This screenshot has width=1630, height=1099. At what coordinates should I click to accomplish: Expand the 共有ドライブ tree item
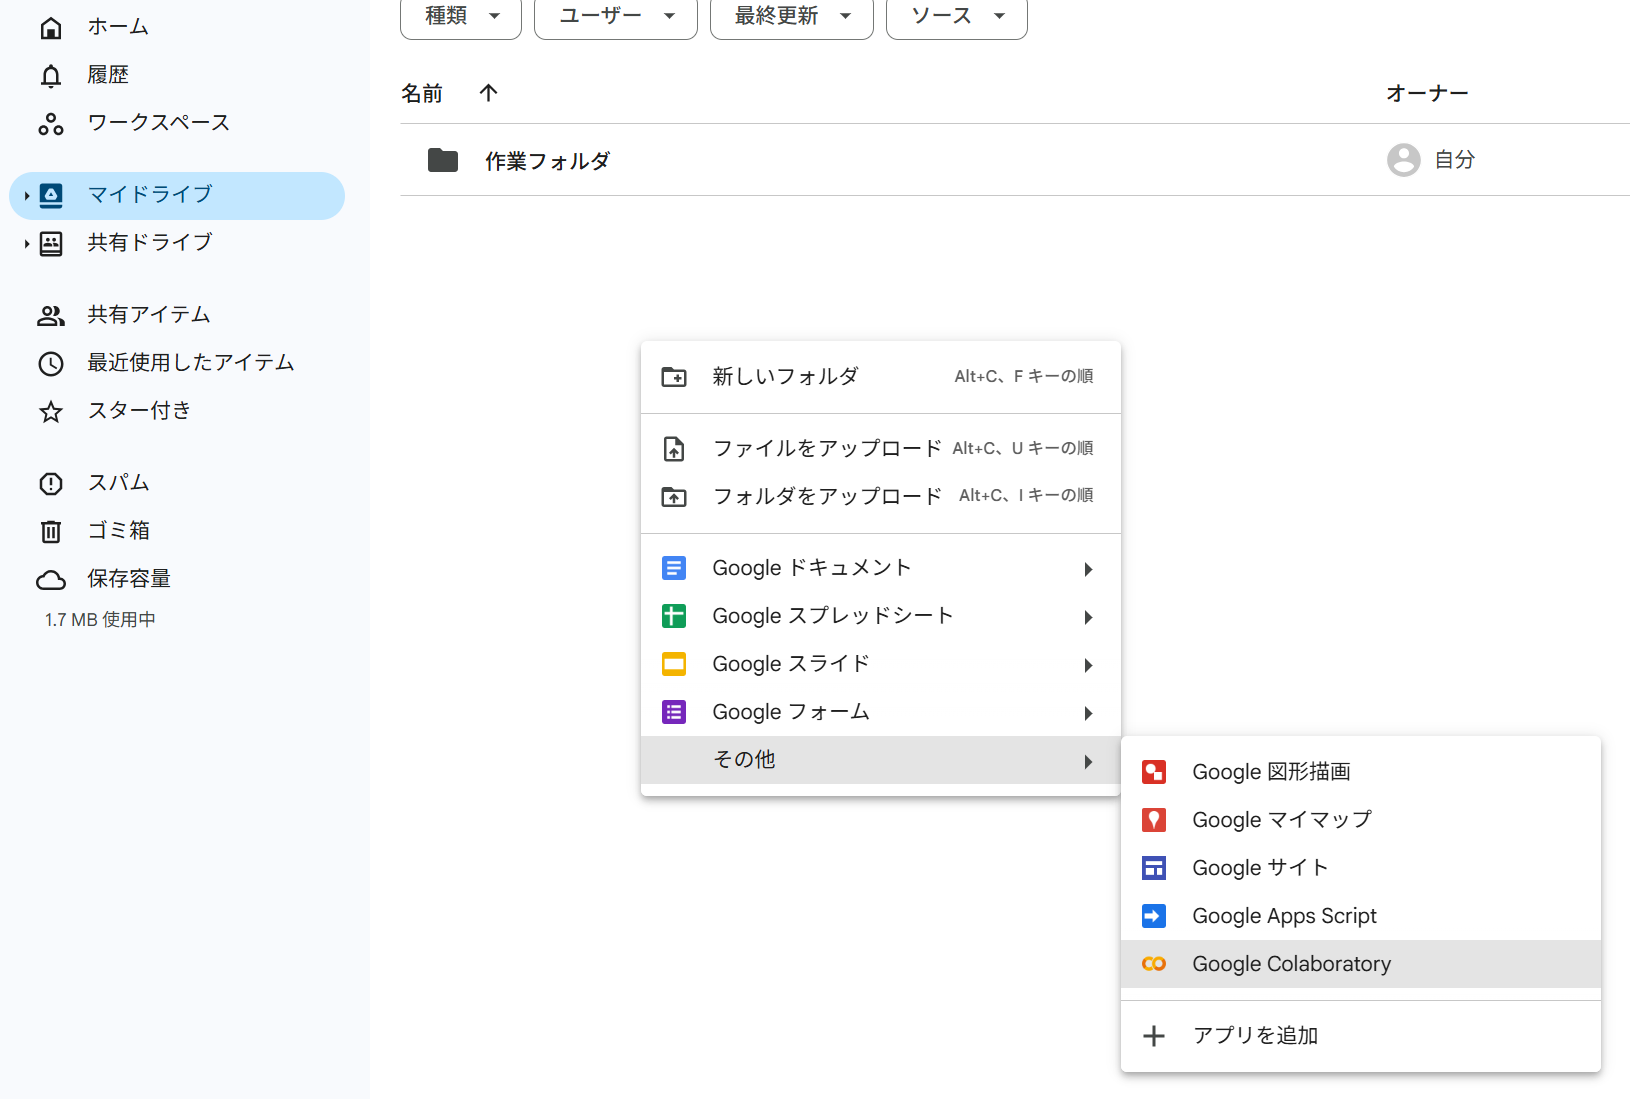[x=24, y=242]
